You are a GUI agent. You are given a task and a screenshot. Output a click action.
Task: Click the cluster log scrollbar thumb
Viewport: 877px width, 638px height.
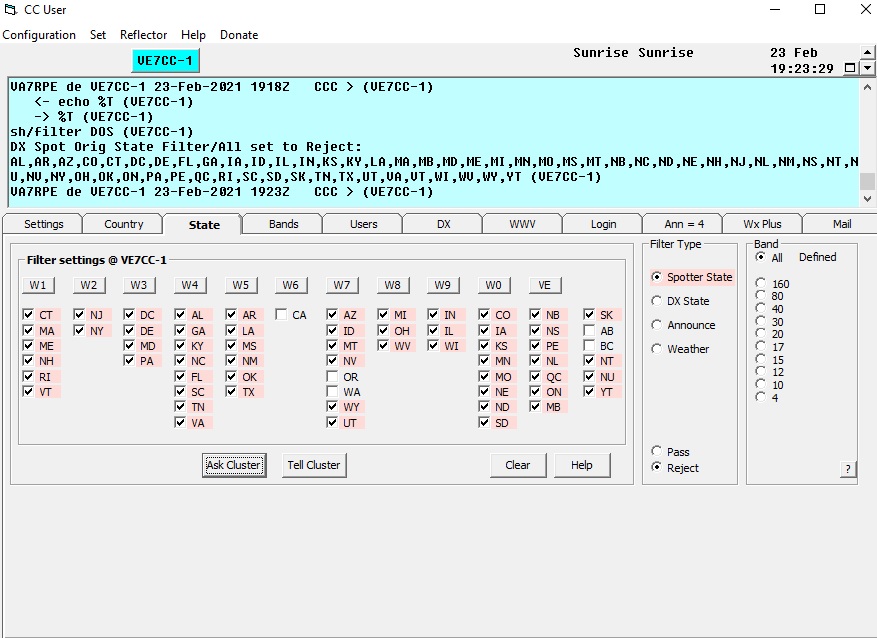tap(867, 182)
